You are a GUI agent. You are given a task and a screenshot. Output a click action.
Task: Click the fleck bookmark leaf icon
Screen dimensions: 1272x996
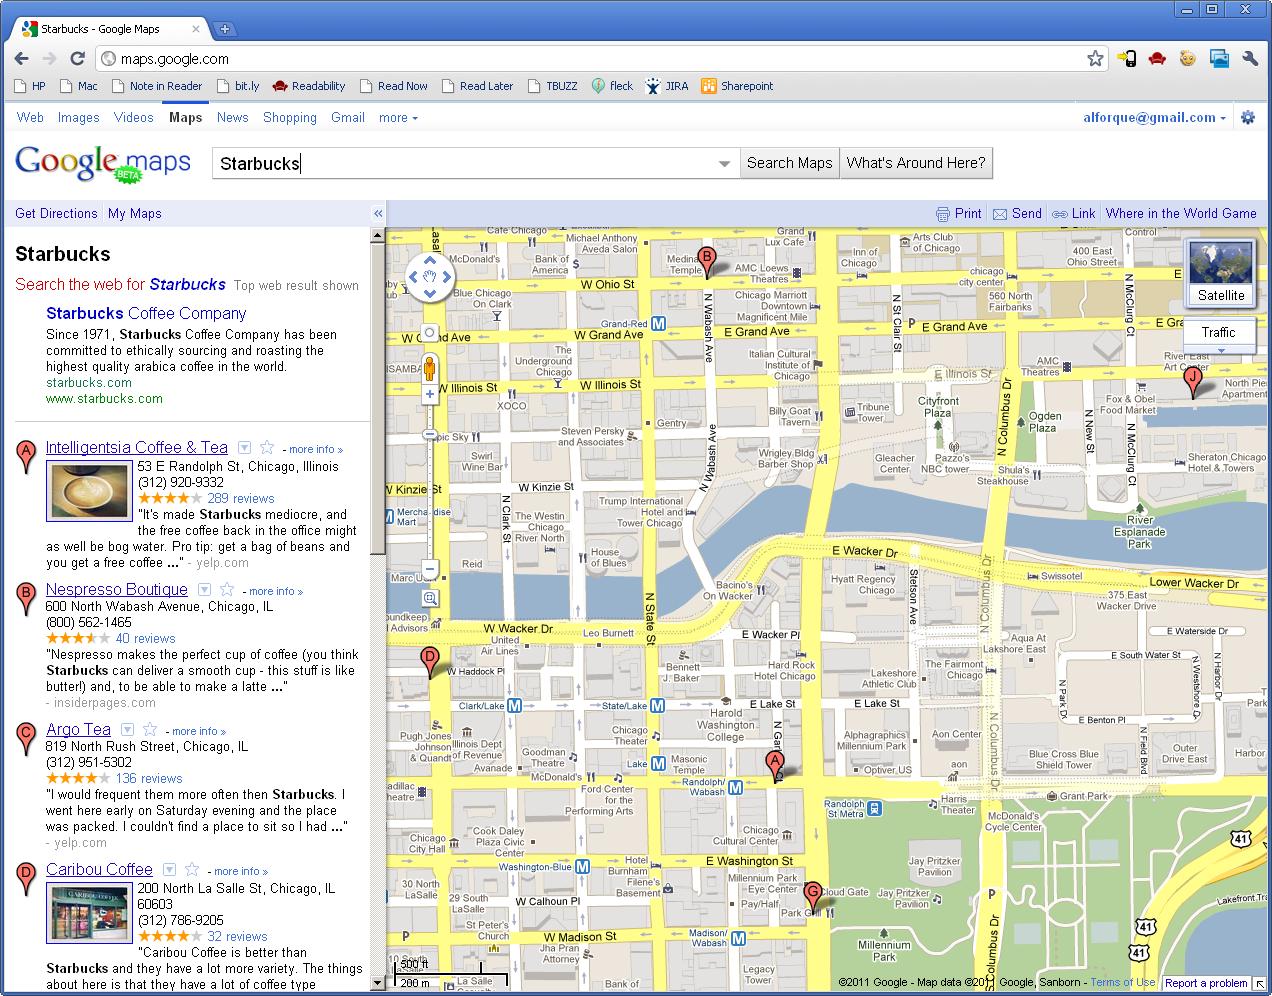click(x=598, y=86)
